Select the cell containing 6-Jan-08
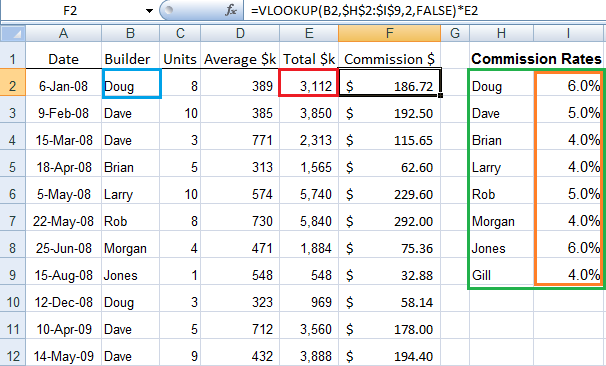This screenshot has width=606, height=366. click(x=63, y=82)
